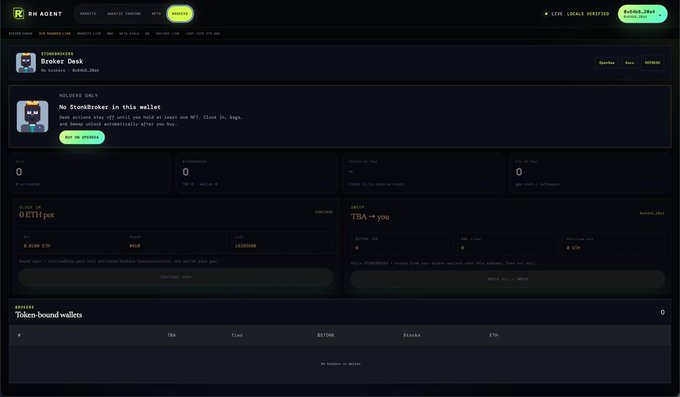Screen dimensions: 680x397
Task: Click the Live status dot indicator
Action: click(546, 14)
